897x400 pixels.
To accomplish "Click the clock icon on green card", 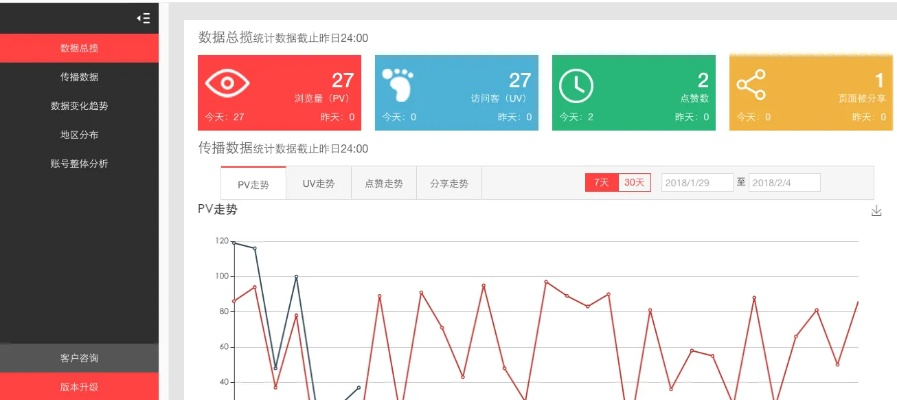I will tap(575, 85).
